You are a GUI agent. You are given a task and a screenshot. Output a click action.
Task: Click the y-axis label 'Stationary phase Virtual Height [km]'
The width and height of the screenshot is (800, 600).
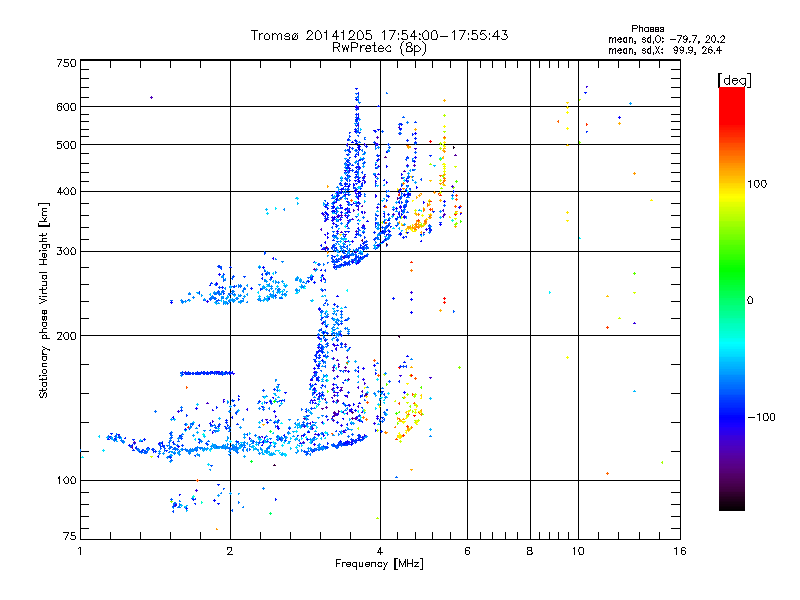(x=43, y=301)
